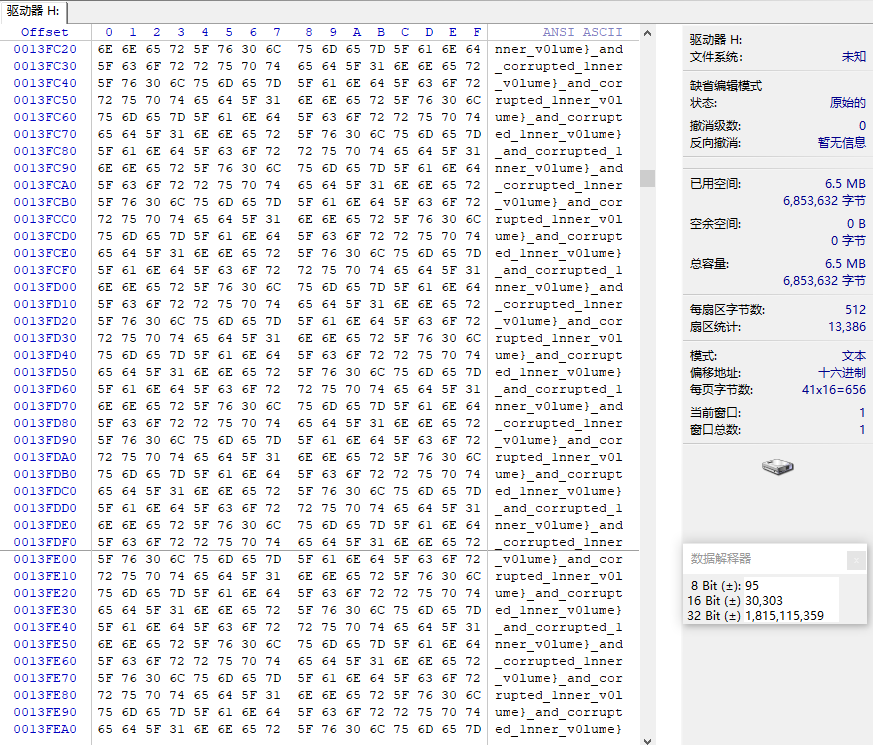Select offset row 0013FDF0

point(45,542)
